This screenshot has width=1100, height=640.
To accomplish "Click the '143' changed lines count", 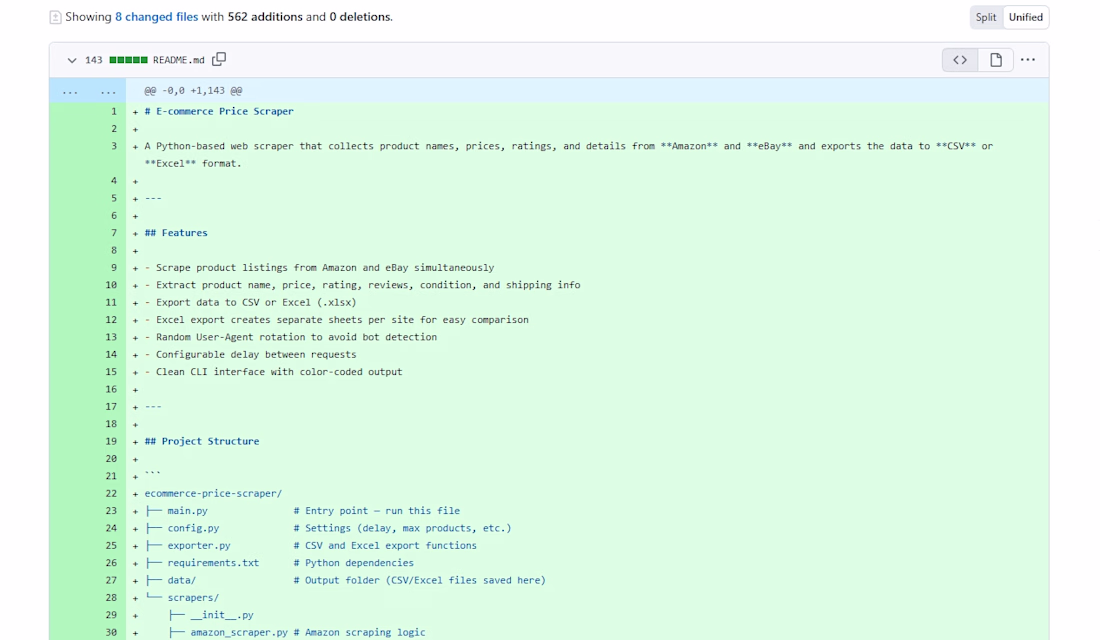I will pos(93,60).
